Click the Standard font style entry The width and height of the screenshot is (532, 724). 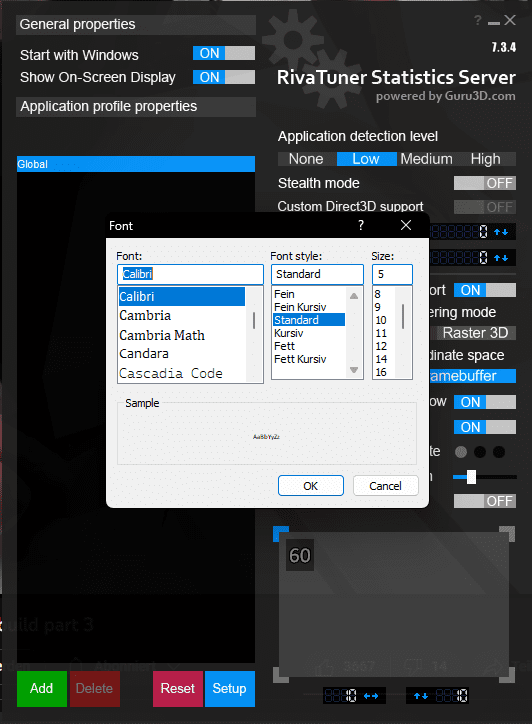click(309, 320)
